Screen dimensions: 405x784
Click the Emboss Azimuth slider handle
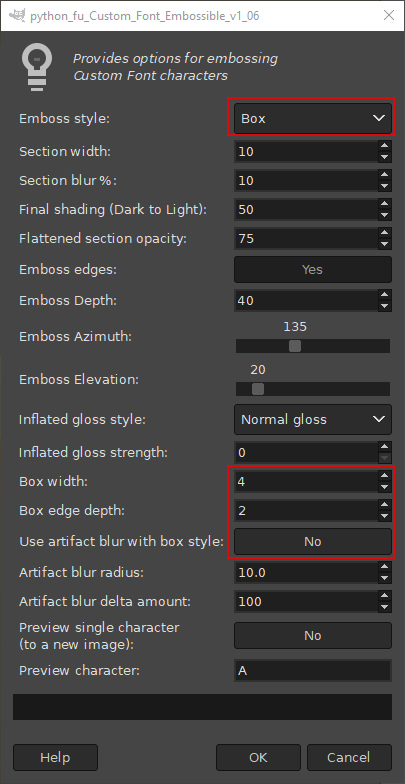[295, 346]
